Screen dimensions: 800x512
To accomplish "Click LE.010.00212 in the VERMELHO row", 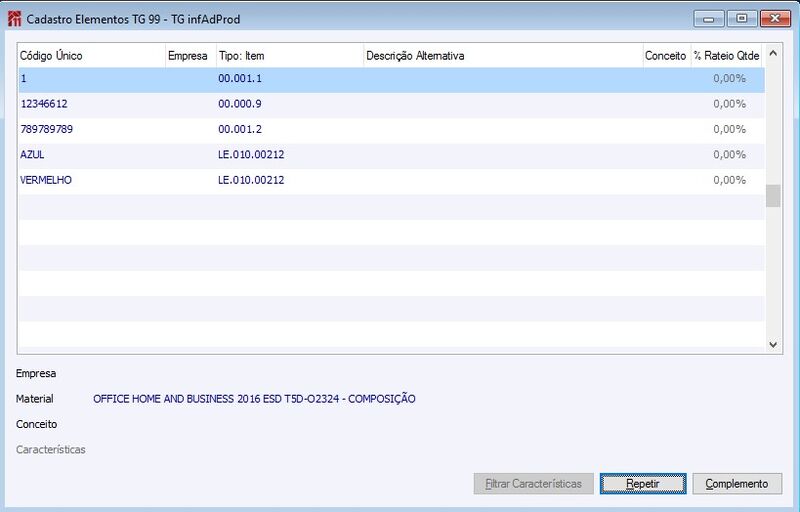I will click(251, 181).
